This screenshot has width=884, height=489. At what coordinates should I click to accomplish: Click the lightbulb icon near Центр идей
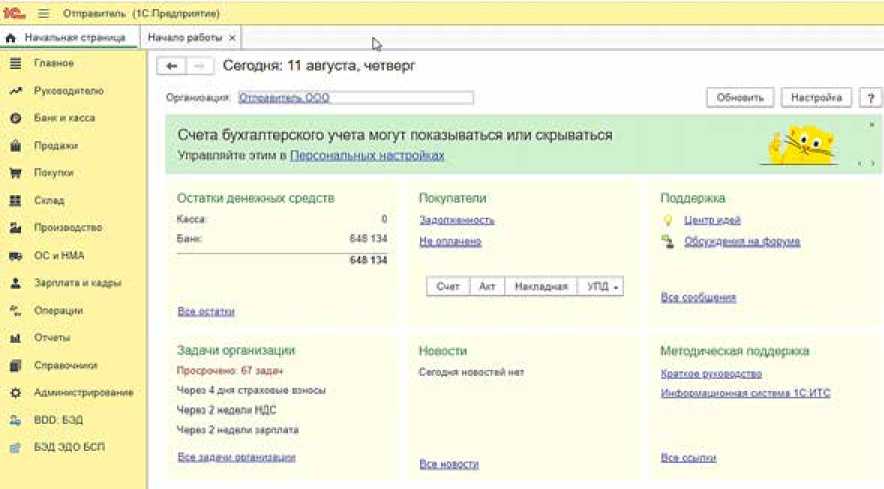click(x=668, y=220)
